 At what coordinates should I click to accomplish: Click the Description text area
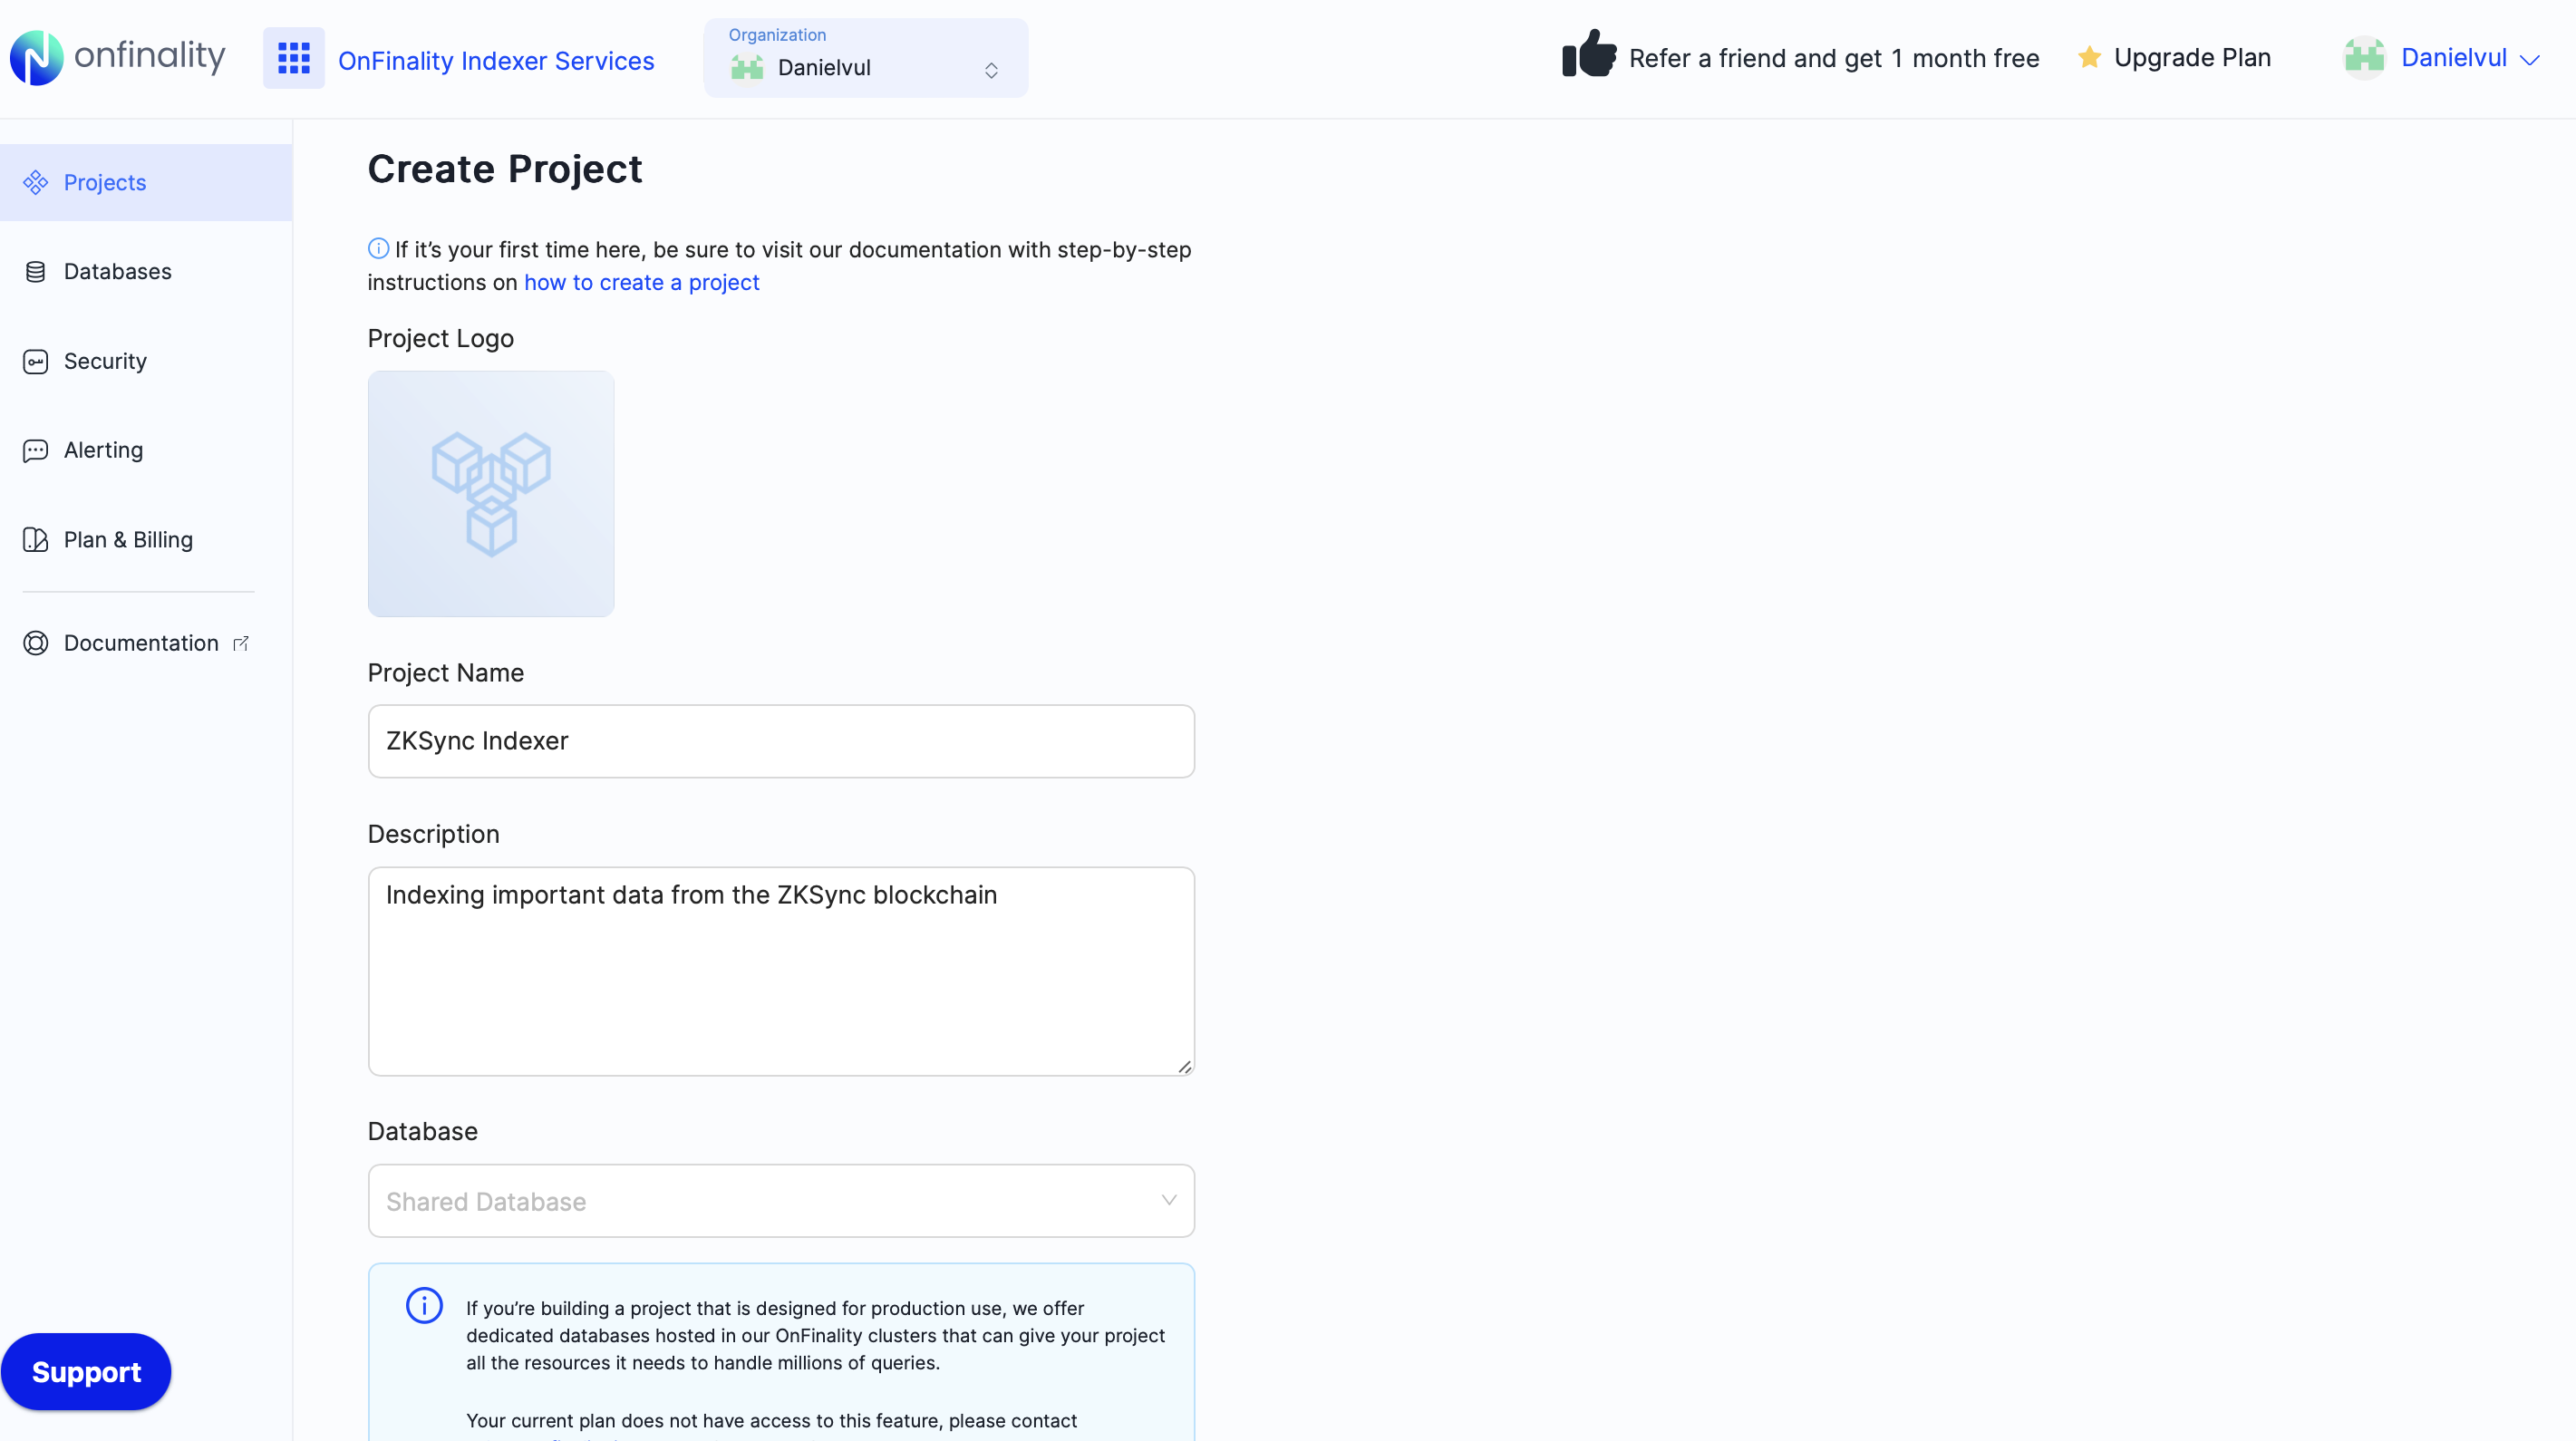[x=781, y=970]
